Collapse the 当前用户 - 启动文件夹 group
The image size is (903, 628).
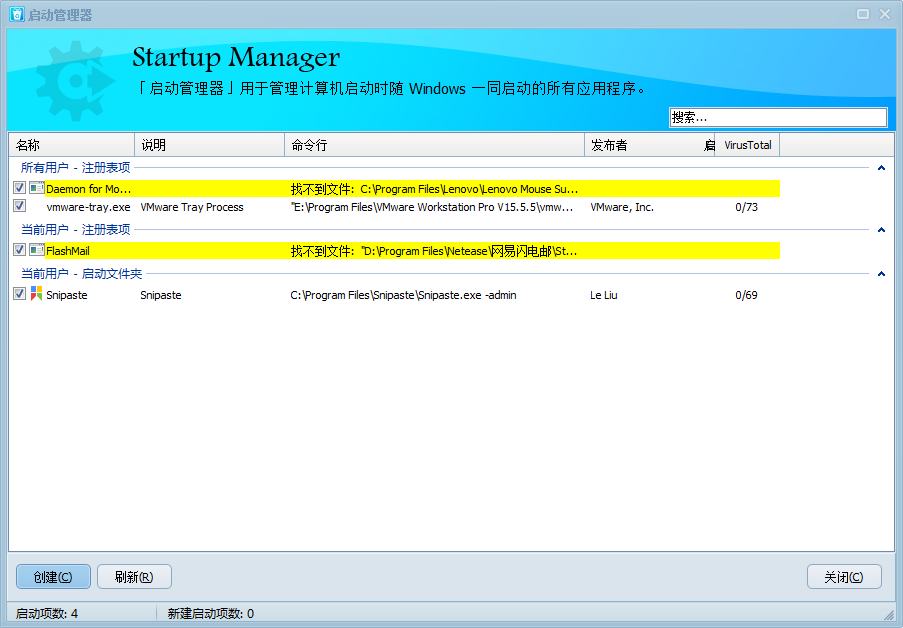pyautogui.click(x=881, y=274)
